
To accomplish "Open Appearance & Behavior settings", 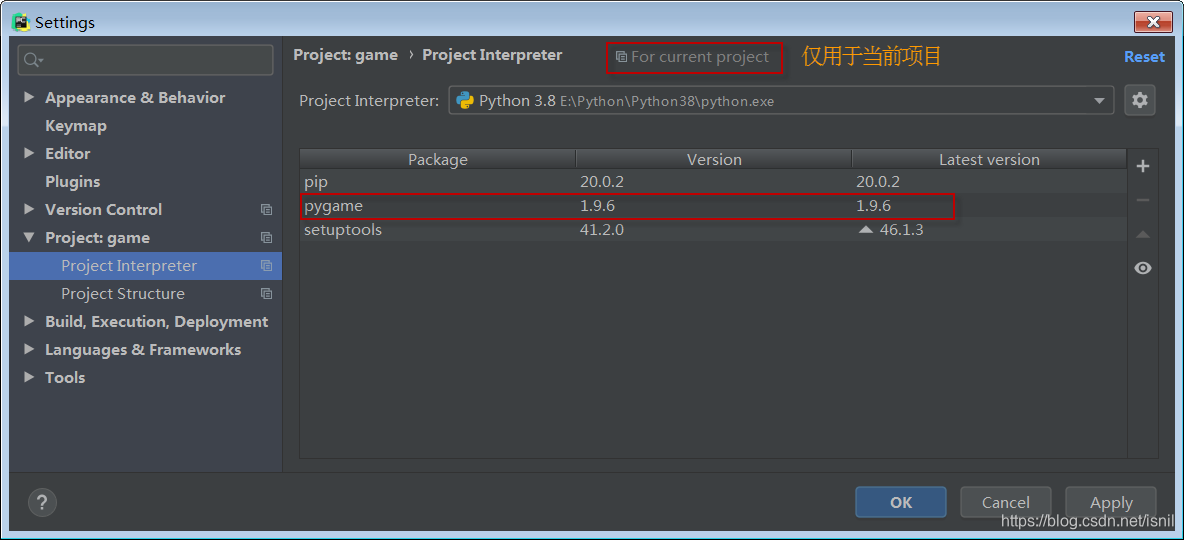I will (x=135, y=97).
